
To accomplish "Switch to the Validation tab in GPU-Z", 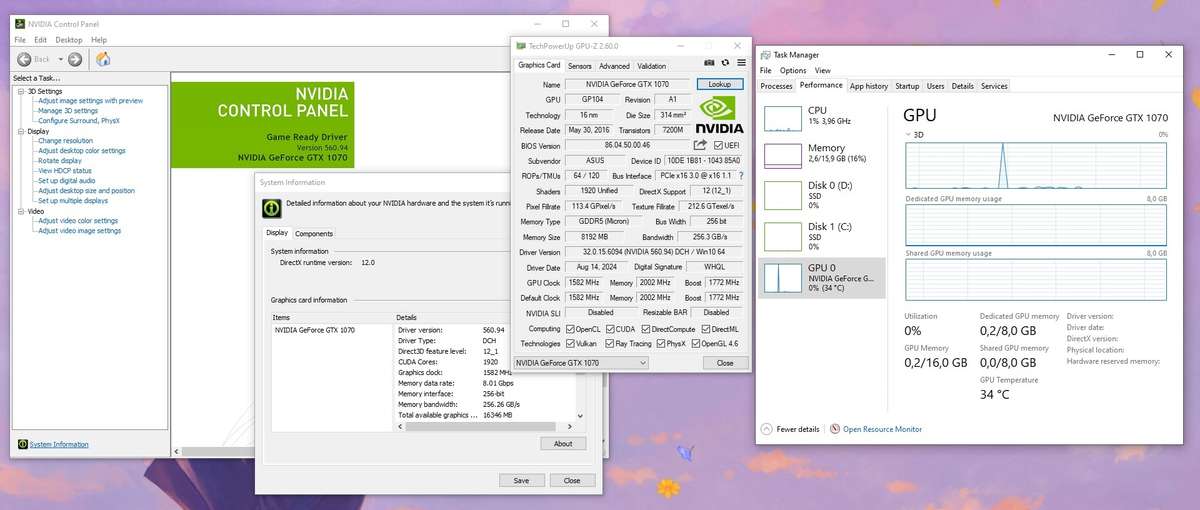I will pos(651,66).
